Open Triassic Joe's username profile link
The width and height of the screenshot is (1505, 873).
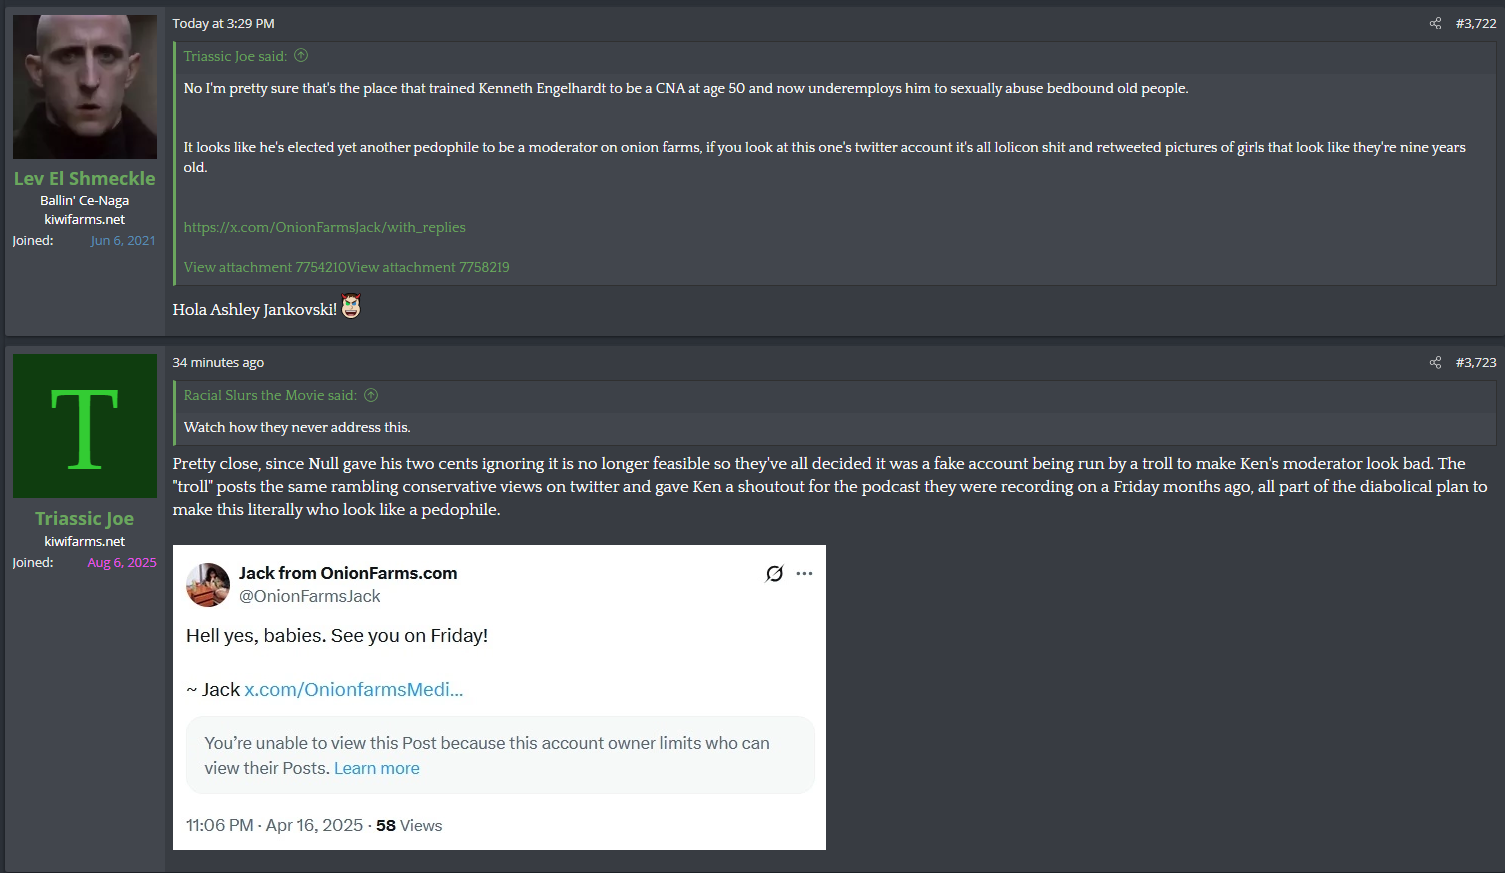85,518
